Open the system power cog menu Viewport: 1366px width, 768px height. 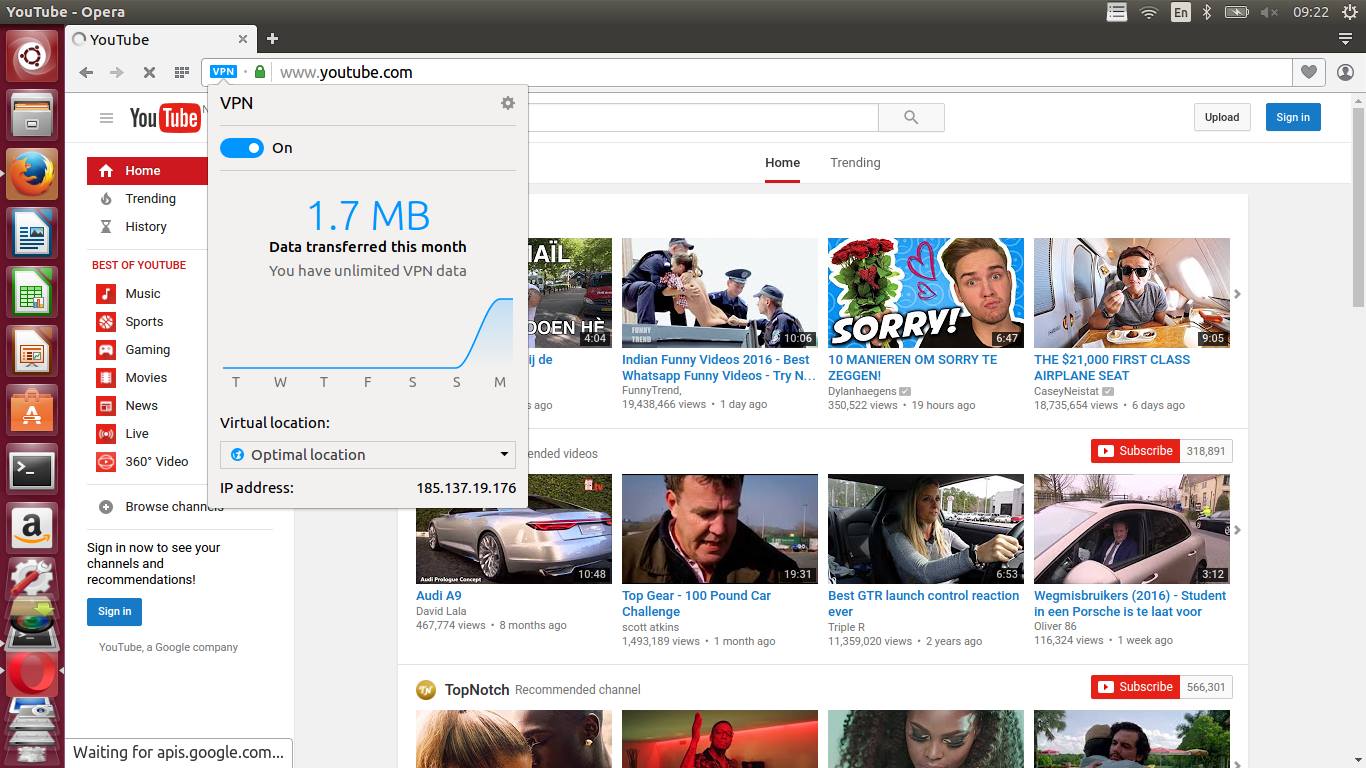[x=1349, y=12]
